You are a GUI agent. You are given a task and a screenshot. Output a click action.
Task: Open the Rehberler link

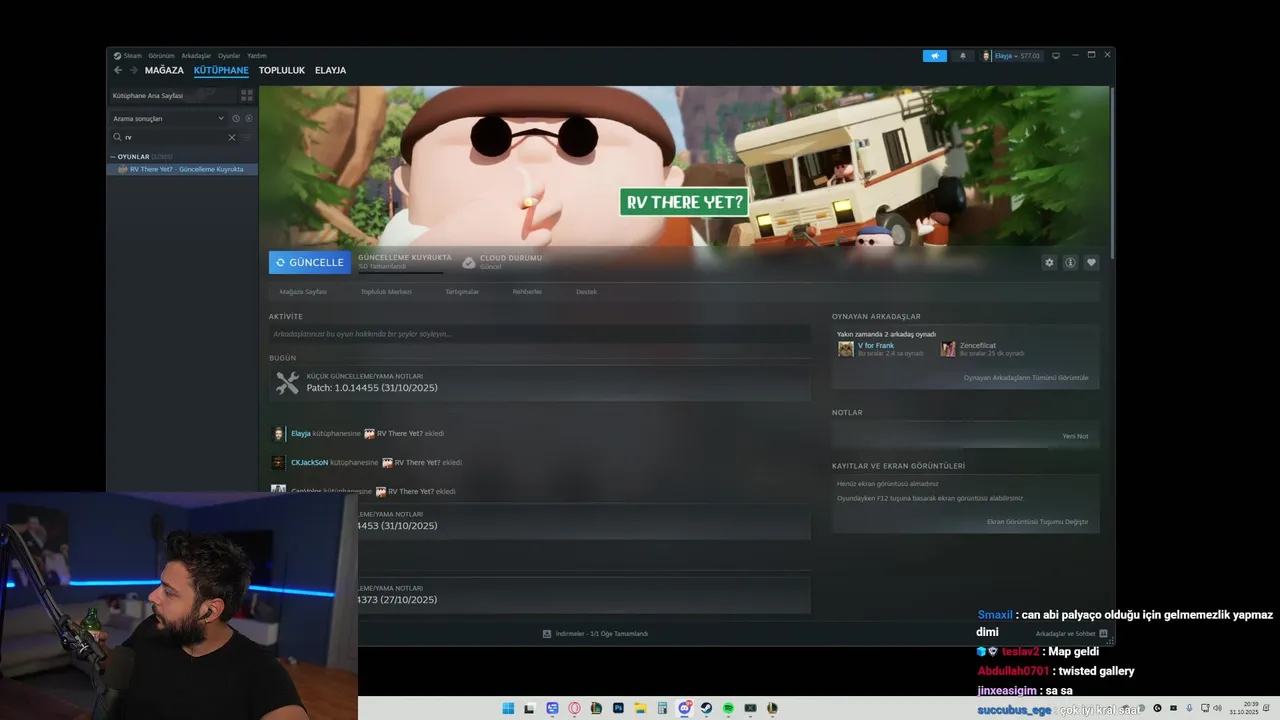[527, 292]
